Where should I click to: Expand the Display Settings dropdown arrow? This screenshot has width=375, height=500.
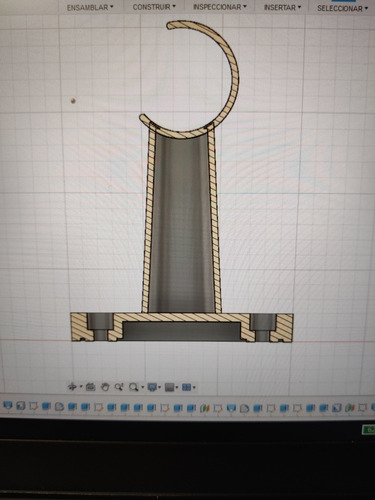pyautogui.click(x=160, y=387)
